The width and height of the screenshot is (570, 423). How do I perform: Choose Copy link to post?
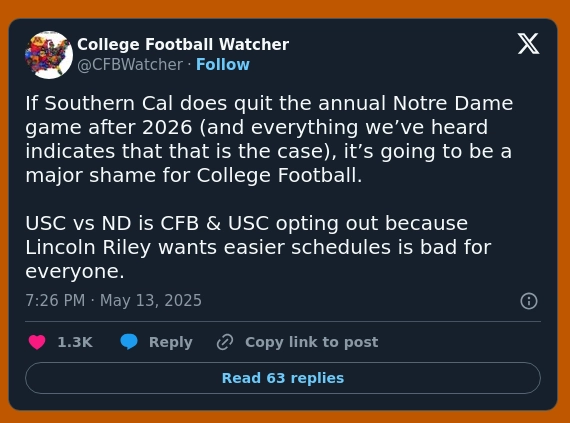(x=312, y=342)
